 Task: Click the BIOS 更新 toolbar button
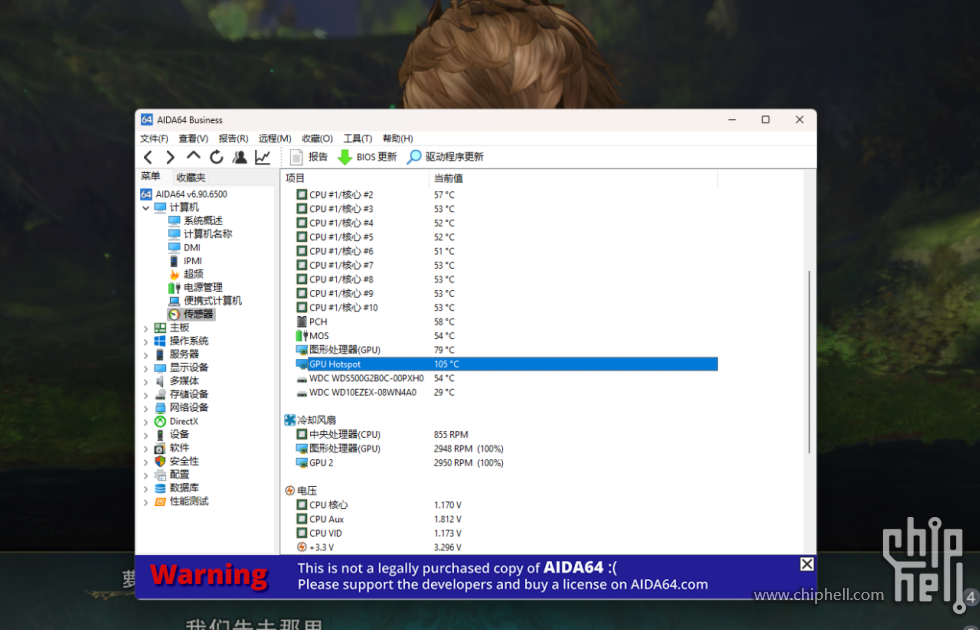[367, 157]
